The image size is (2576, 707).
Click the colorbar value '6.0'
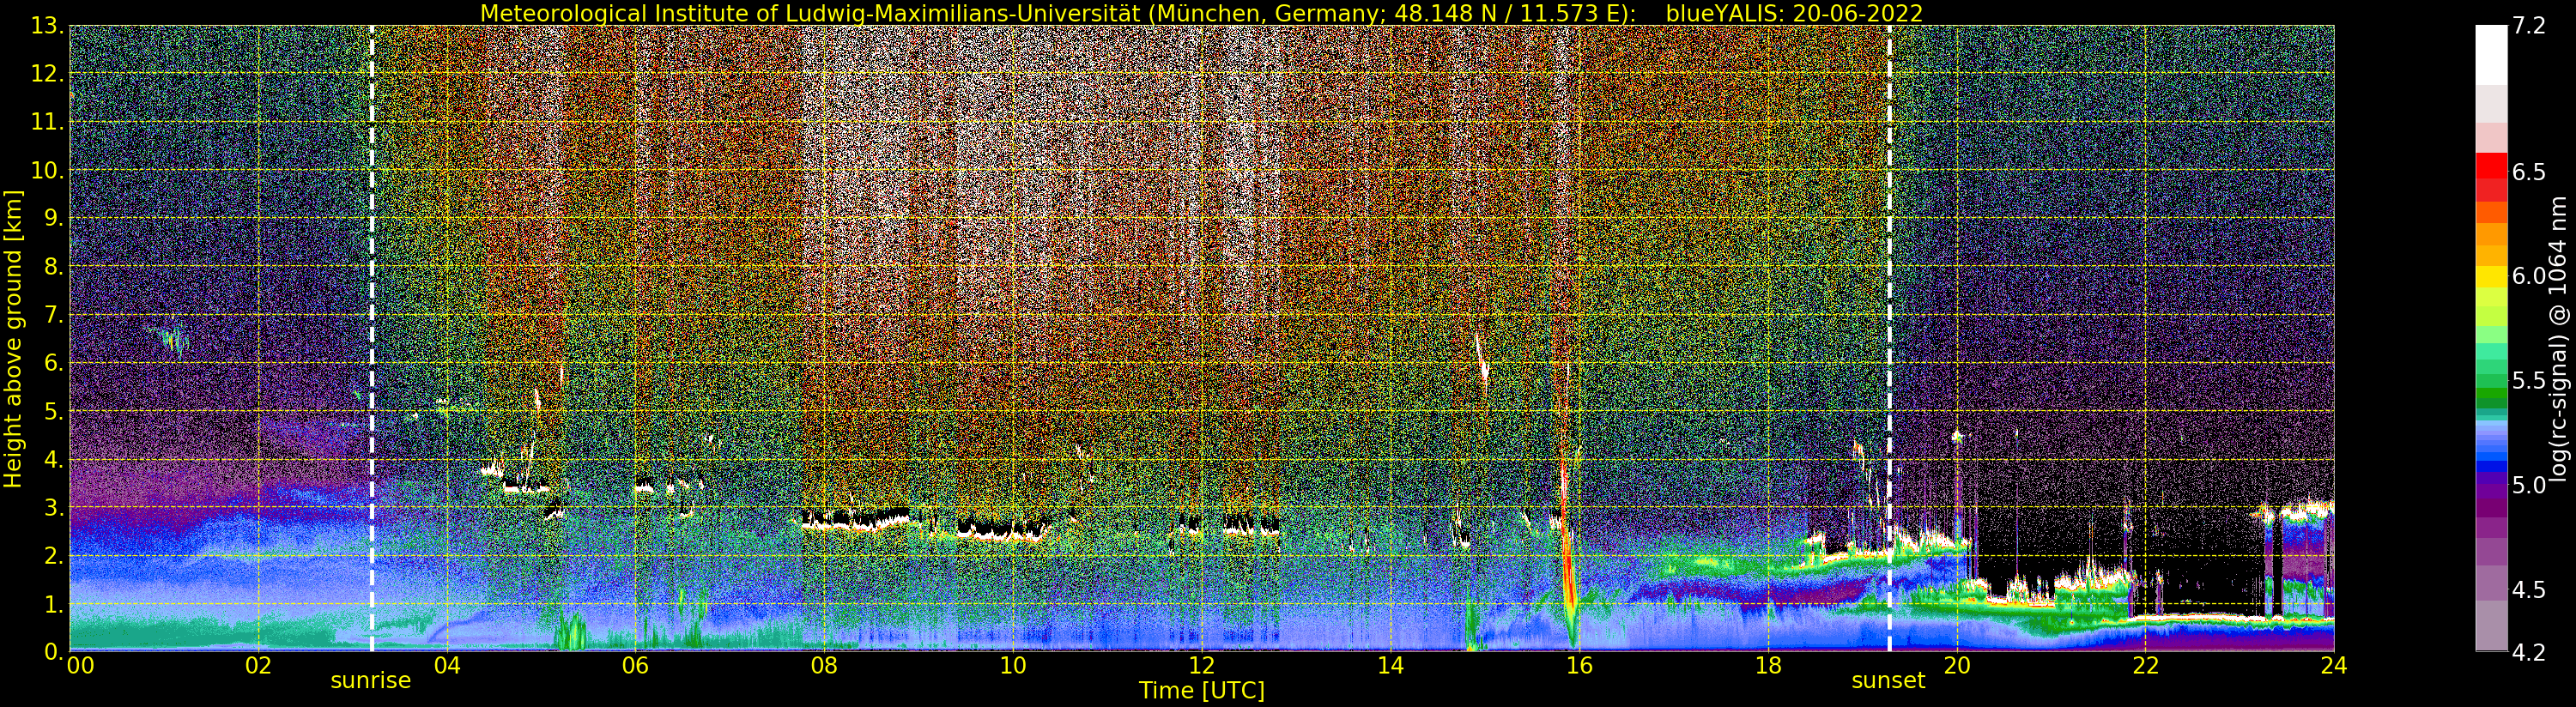[2529, 276]
